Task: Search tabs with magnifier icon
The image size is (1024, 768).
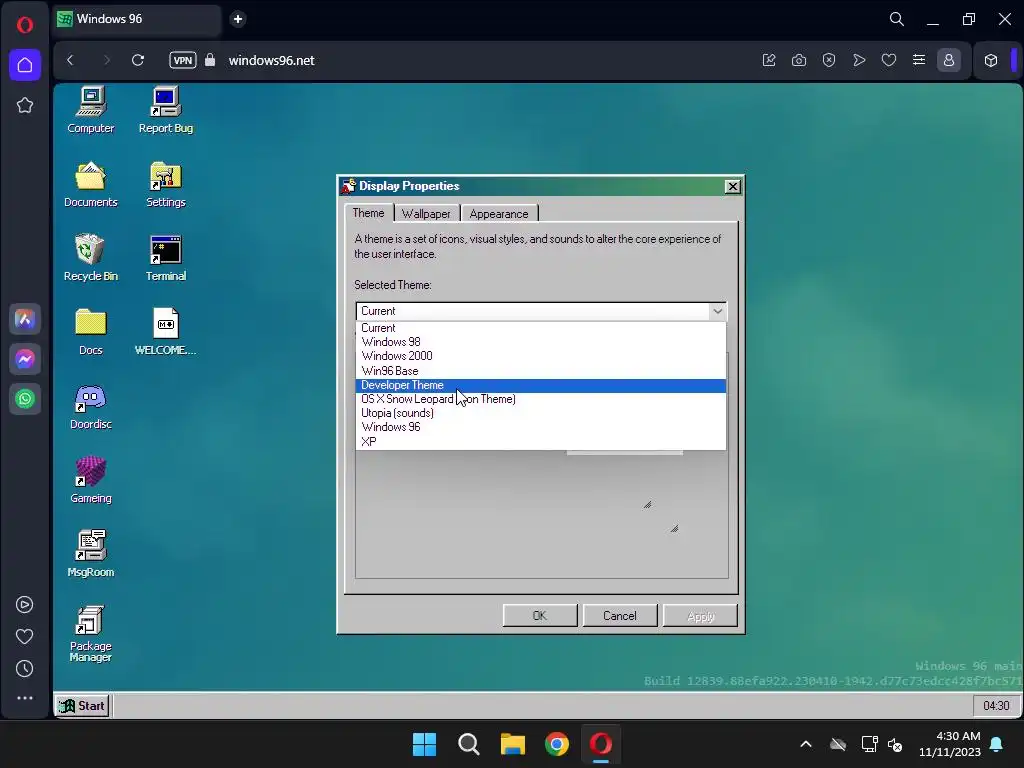Action: tap(897, 19)
